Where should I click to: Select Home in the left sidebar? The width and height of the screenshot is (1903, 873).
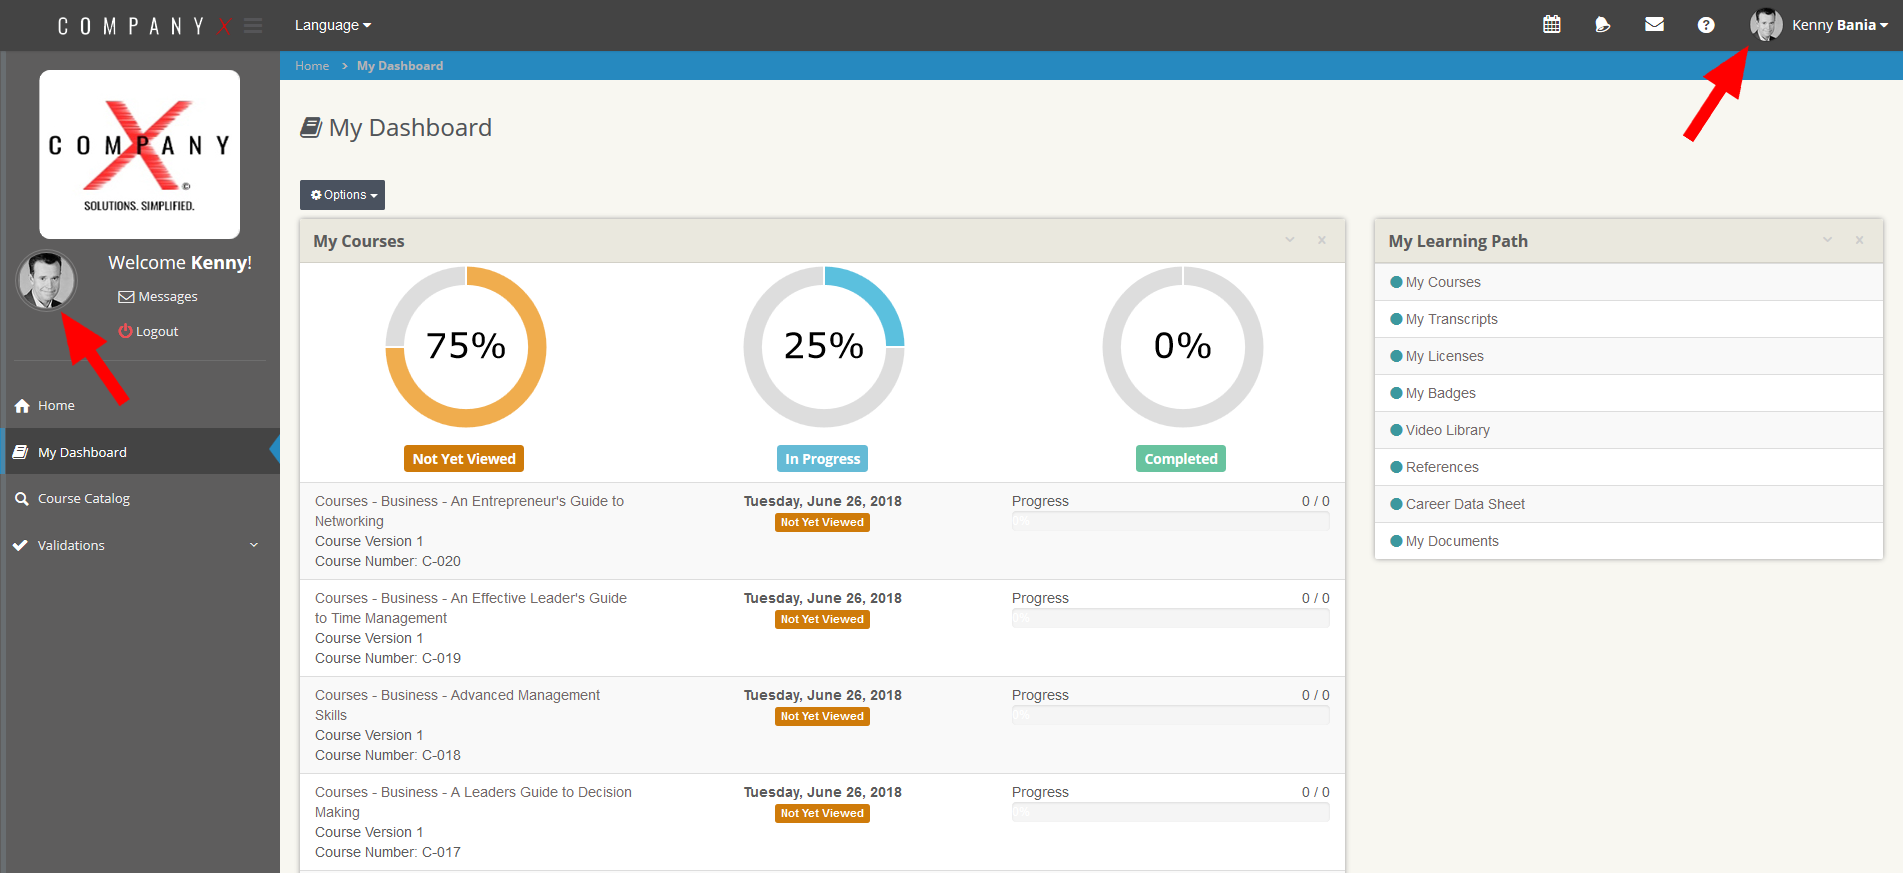[140, 406]
